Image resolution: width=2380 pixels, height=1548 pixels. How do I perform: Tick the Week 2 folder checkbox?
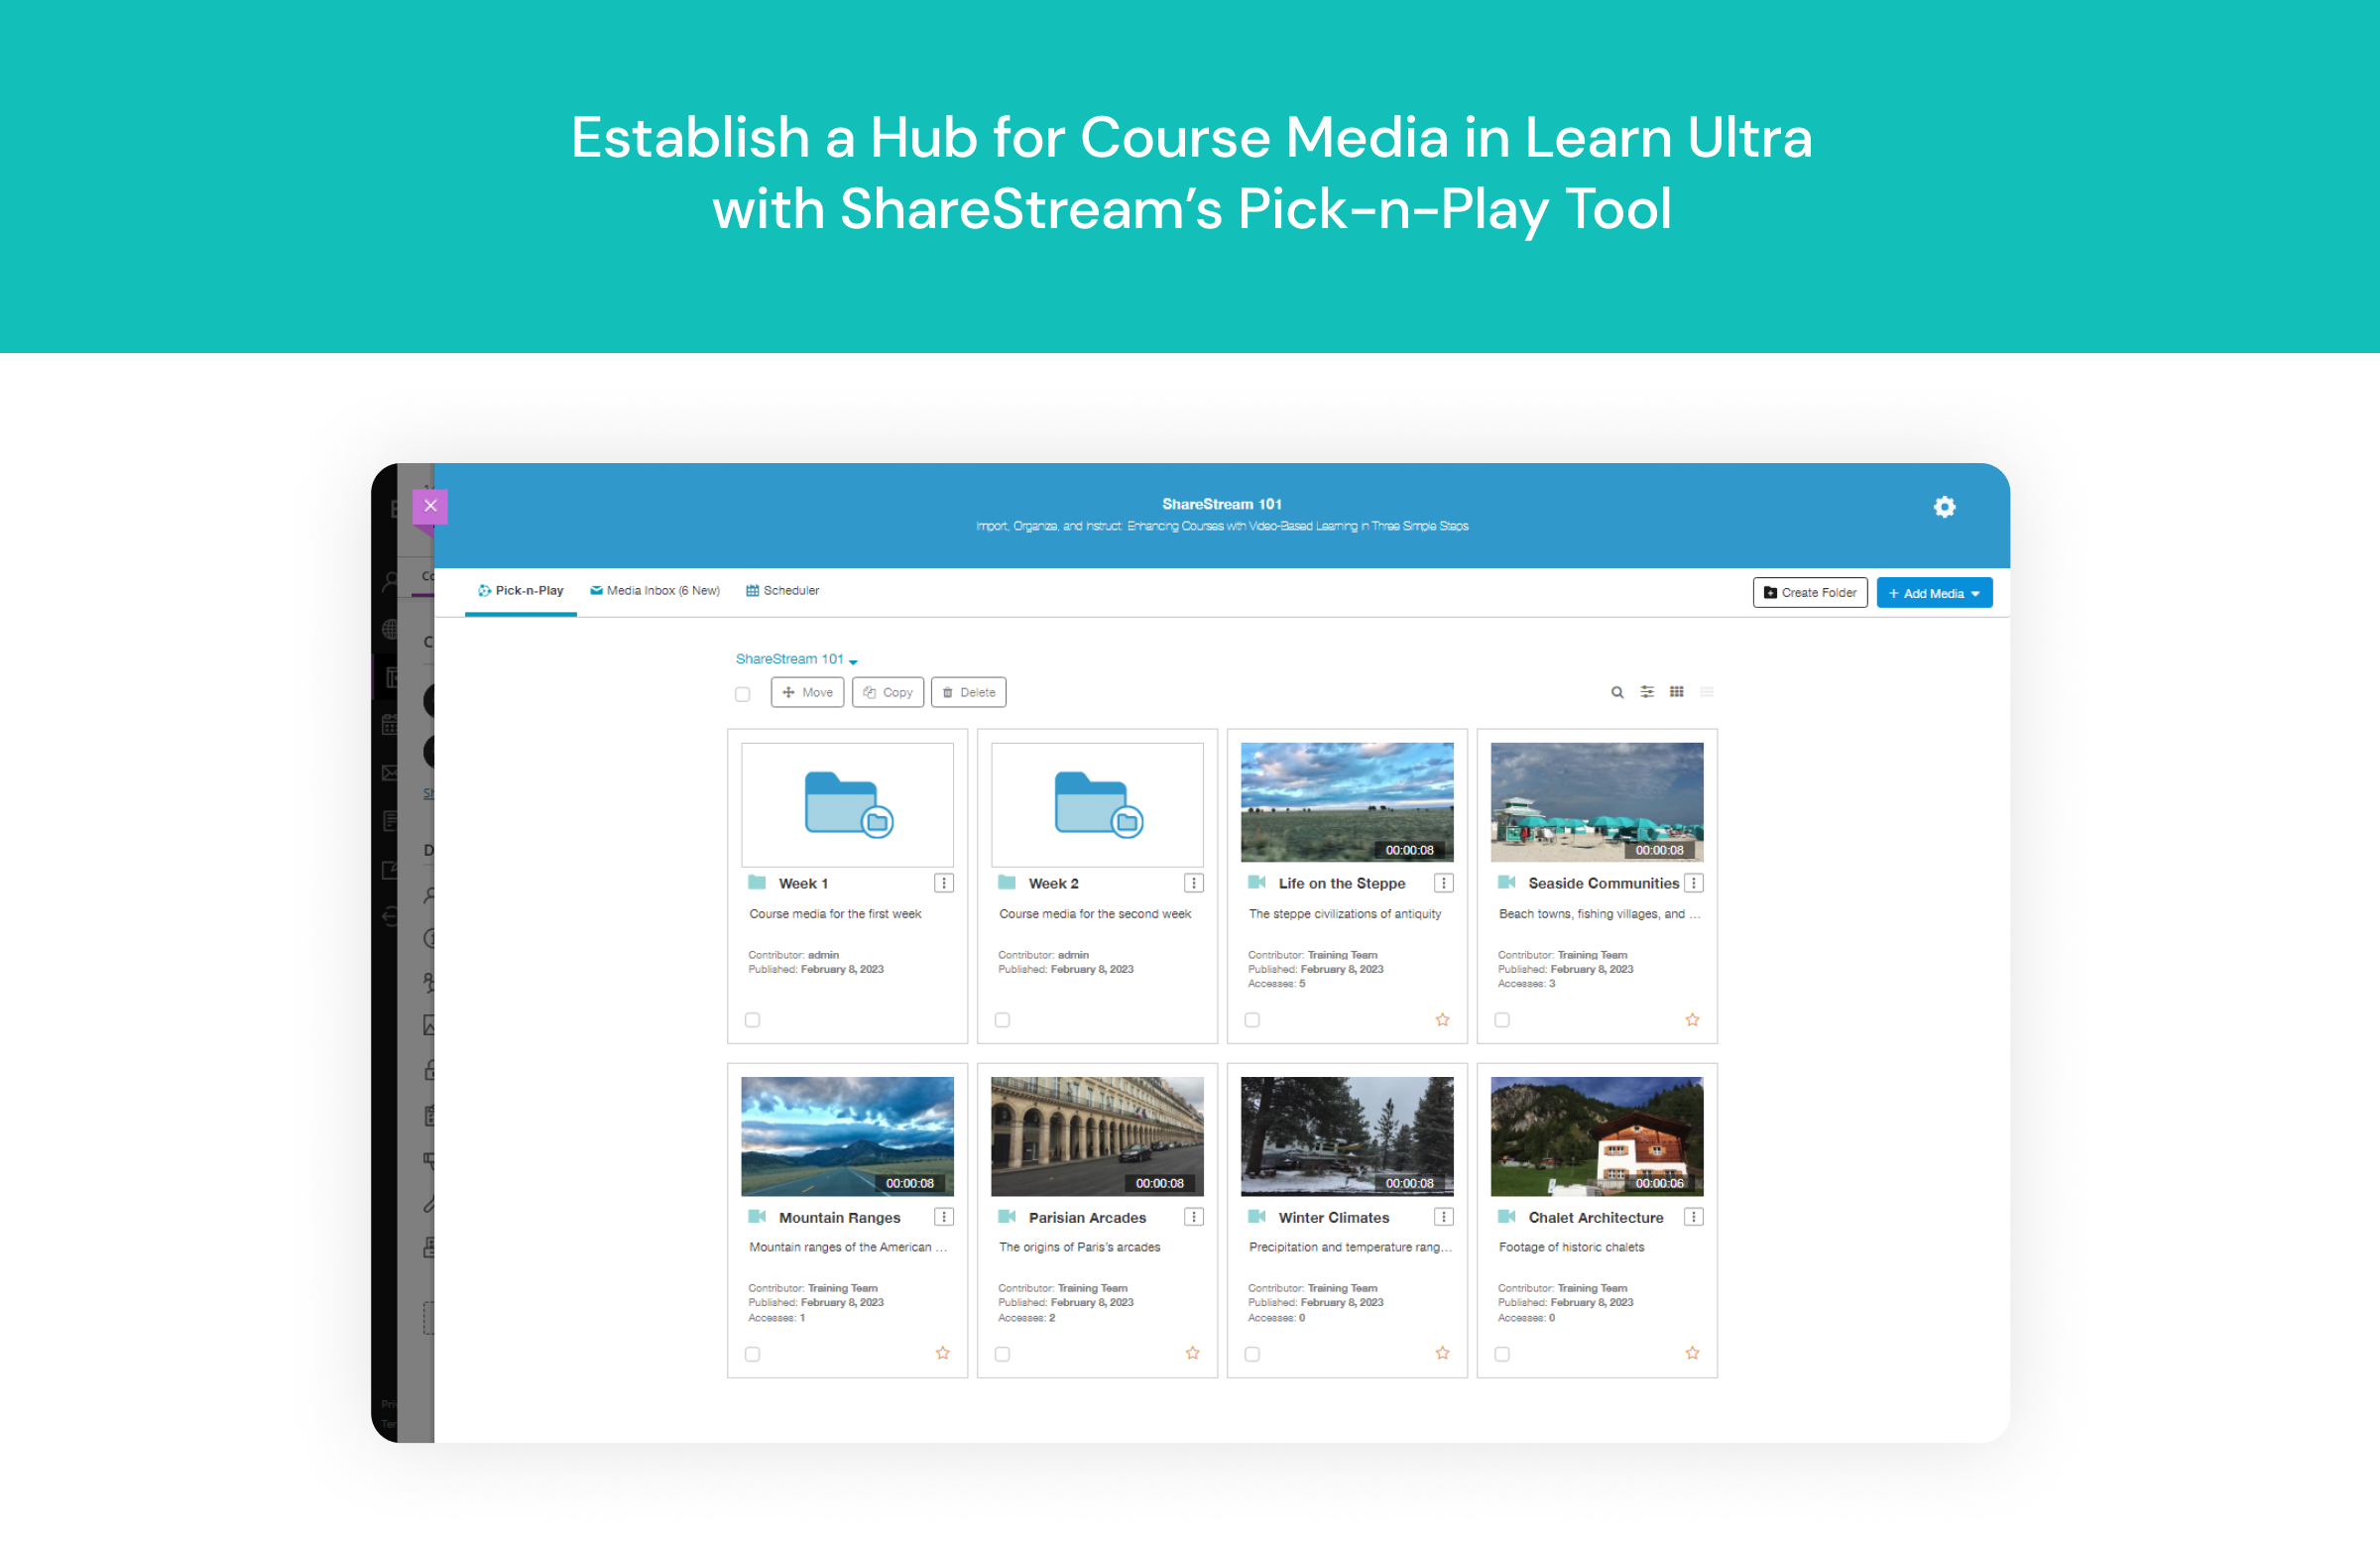click(x=1002, y=1020)
